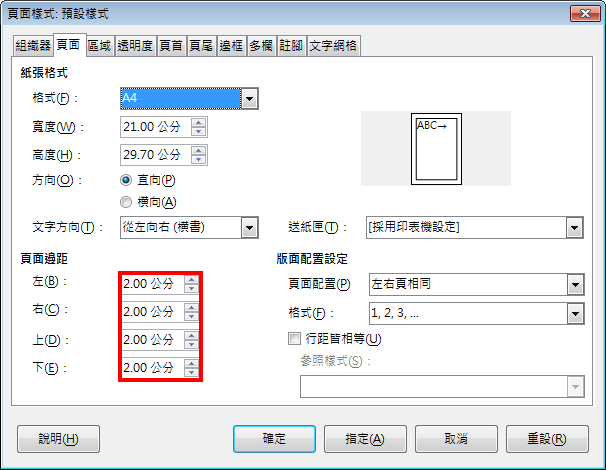606x470 pixels.
Task: Click the 重設(R) reset button
Action: (x=547, y=439)
